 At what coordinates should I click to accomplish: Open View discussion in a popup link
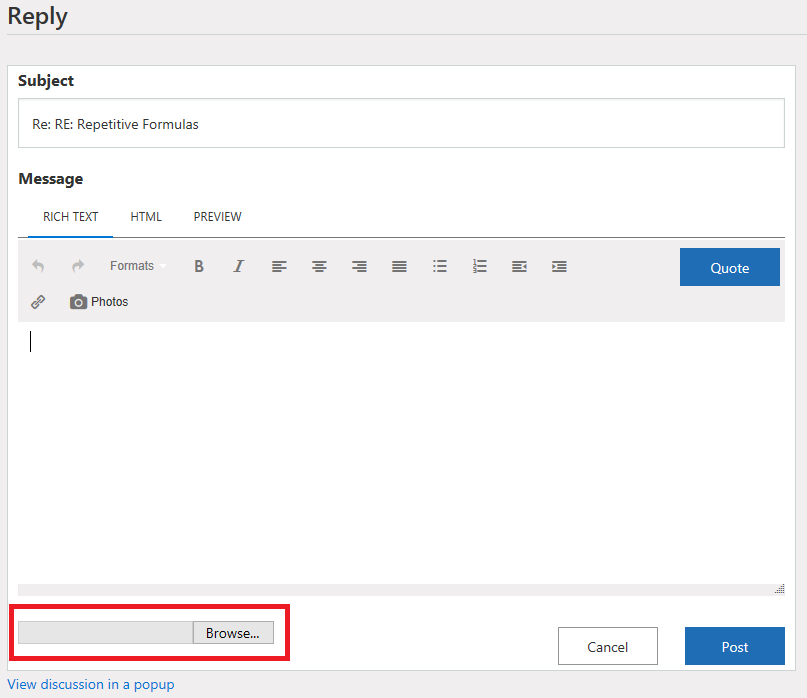click(x=91, y=685)
